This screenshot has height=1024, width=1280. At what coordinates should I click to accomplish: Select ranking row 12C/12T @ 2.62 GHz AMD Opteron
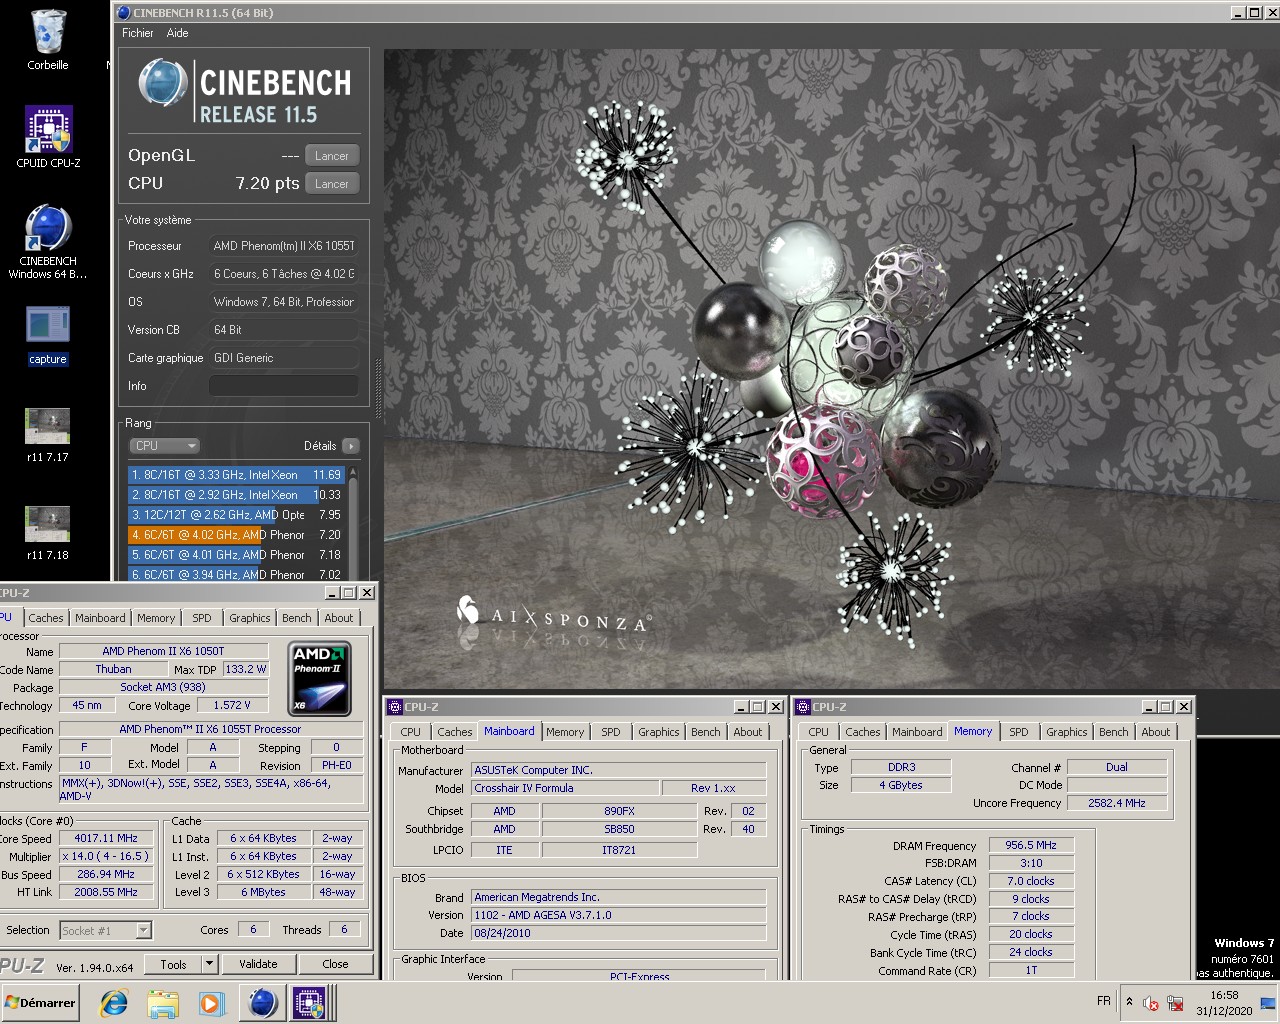(x=236, y=515)
